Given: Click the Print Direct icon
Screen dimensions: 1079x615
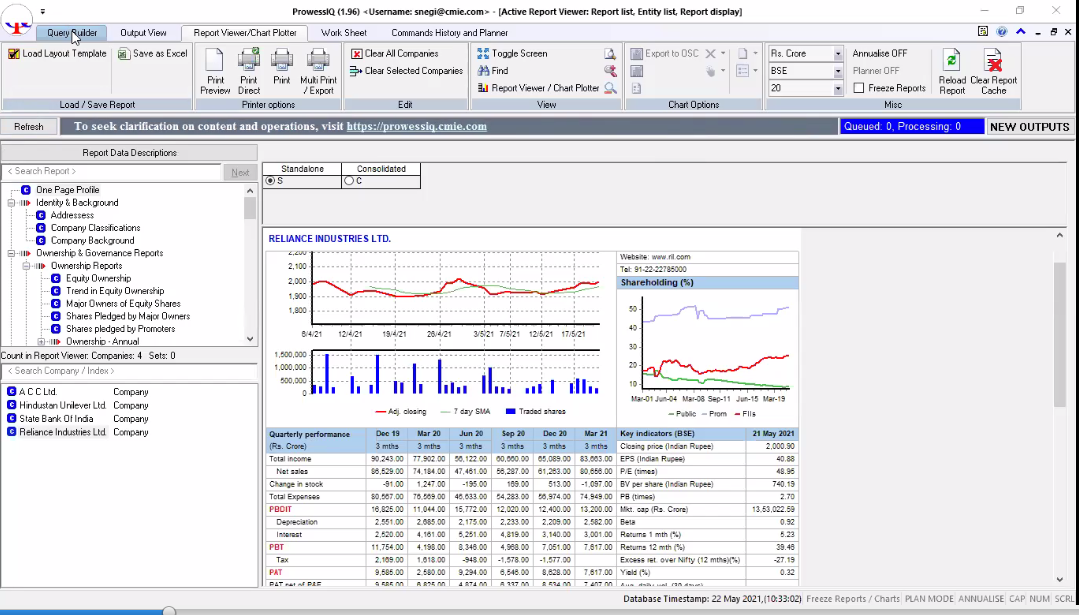Looking at the screenshot, I should click(249, 61).
